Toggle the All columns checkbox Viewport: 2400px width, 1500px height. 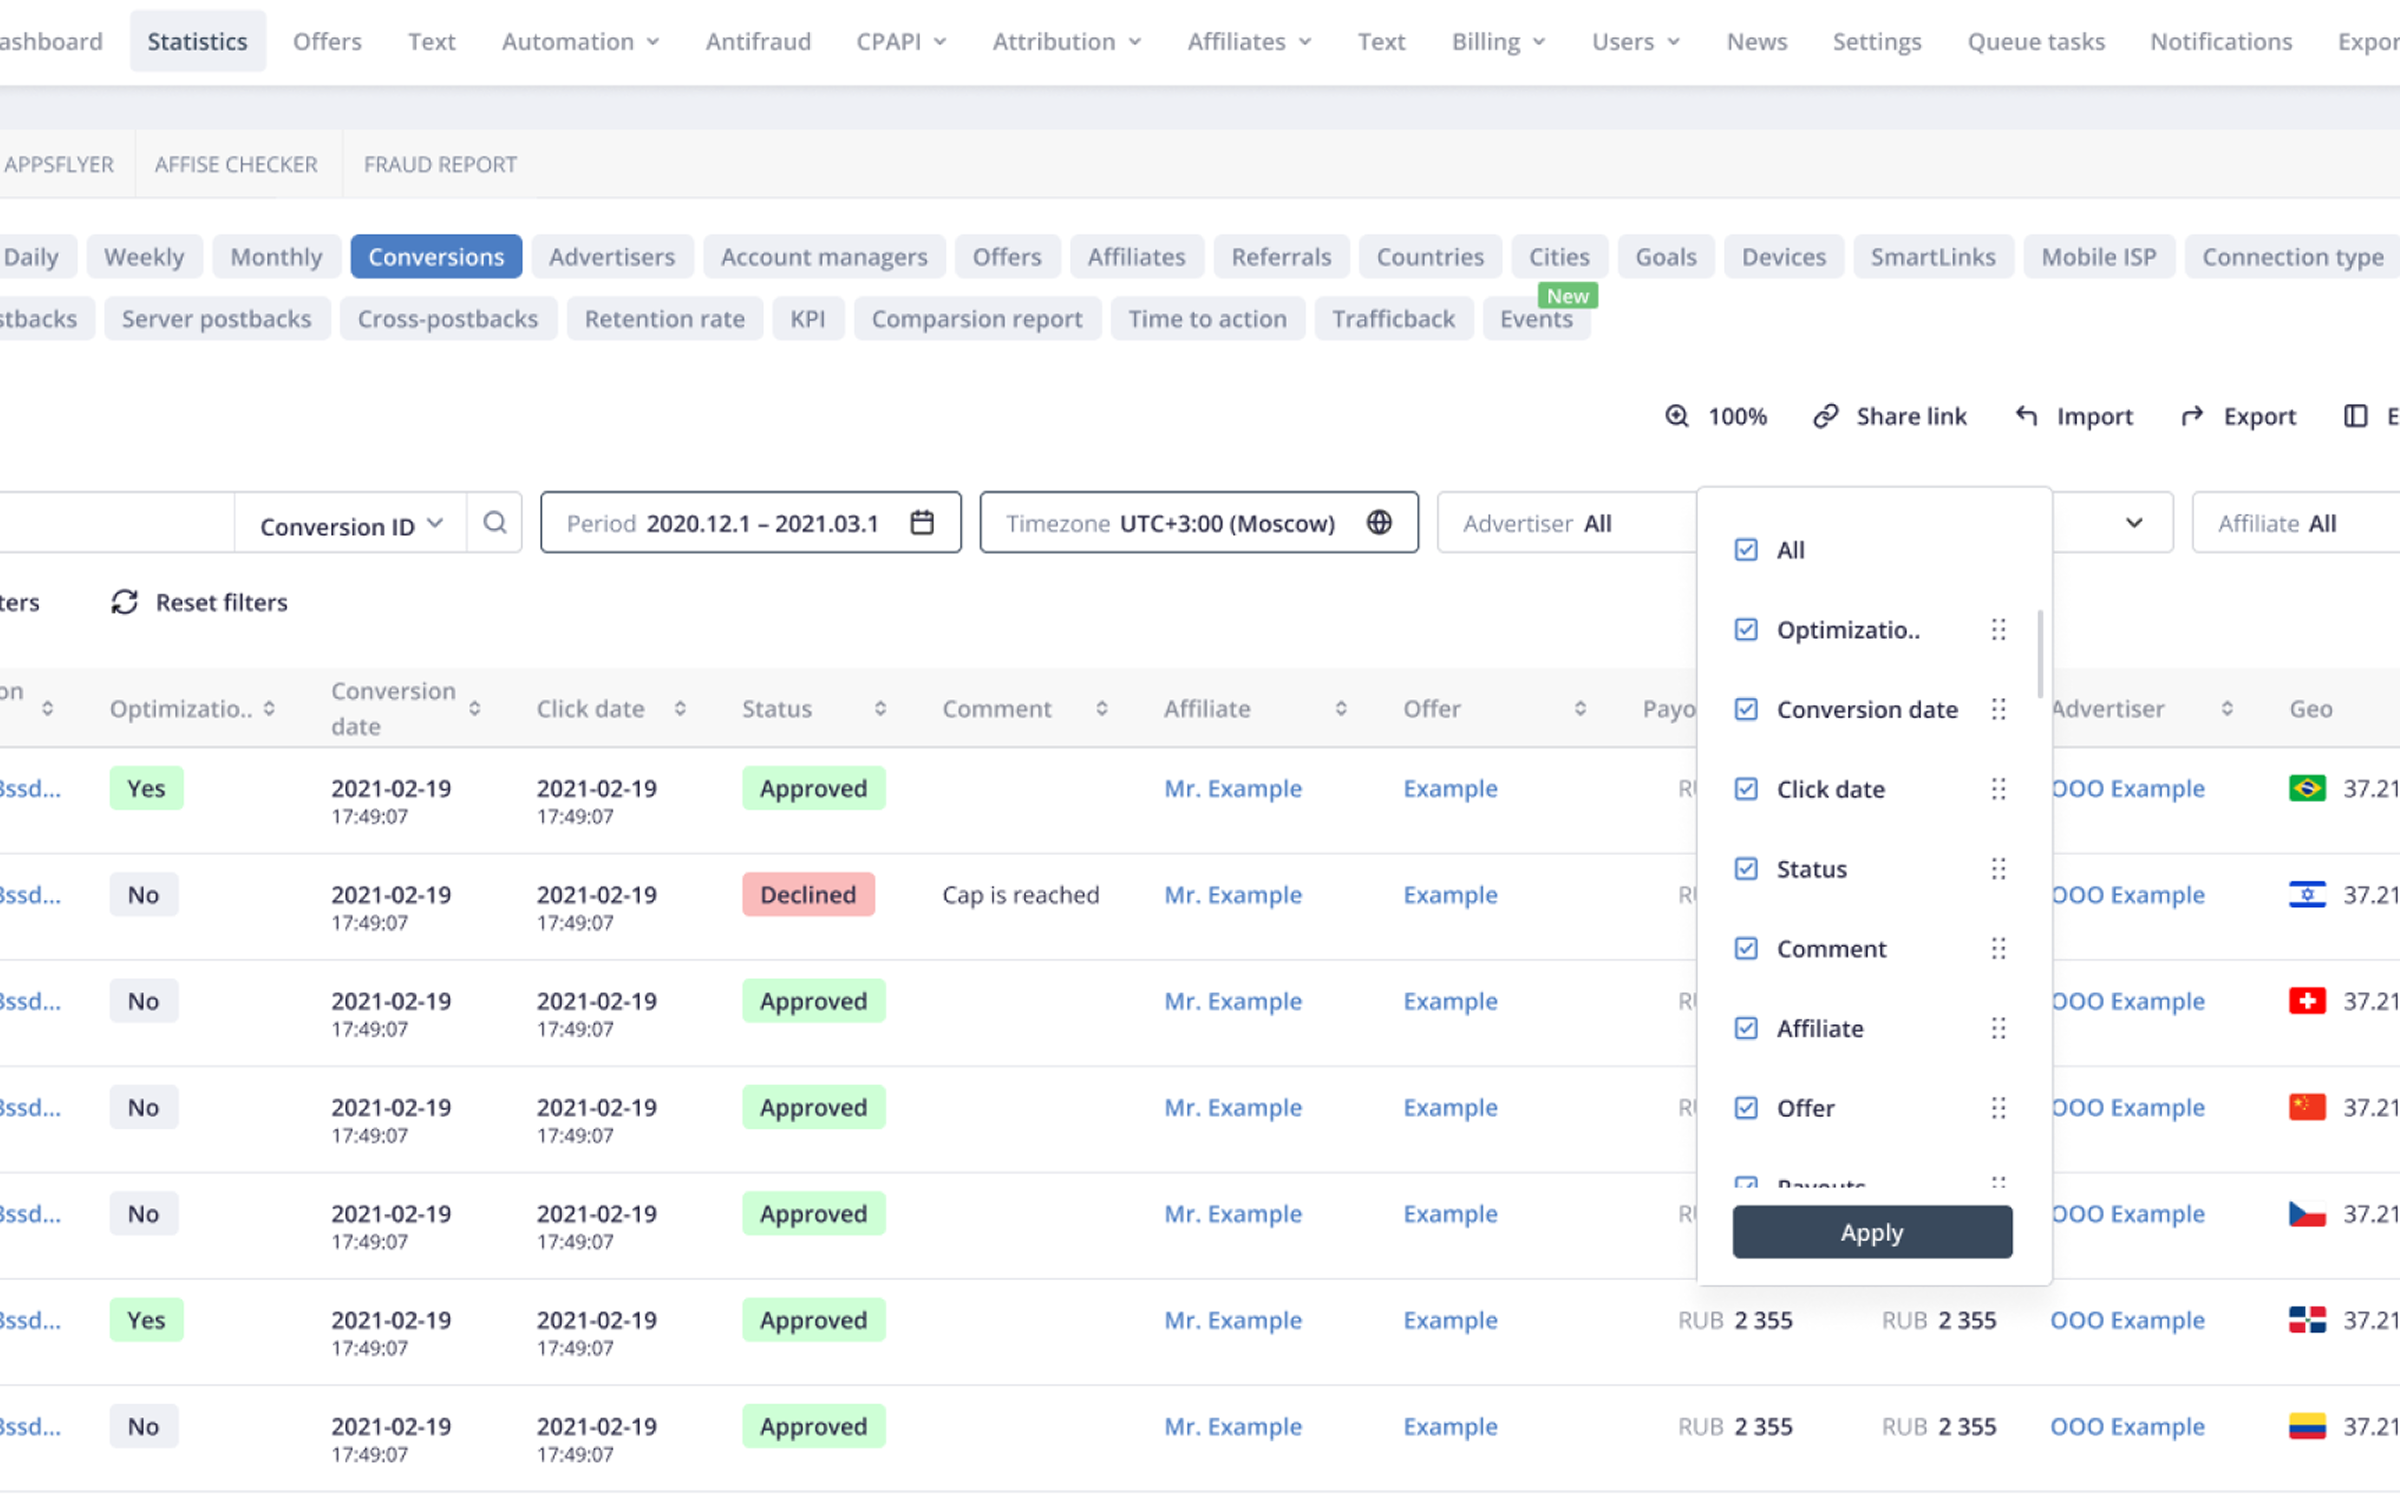1746,550
